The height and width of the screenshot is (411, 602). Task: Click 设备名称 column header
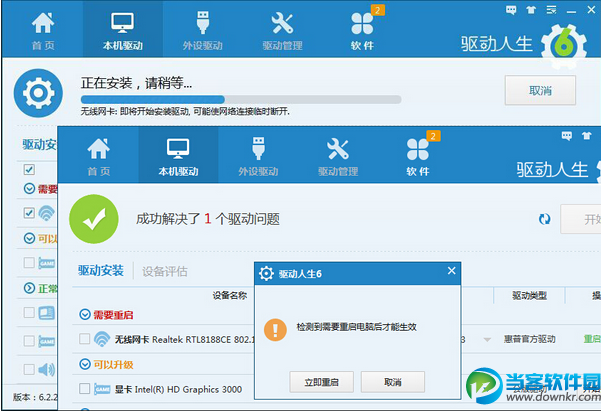(x=230, y=295)
